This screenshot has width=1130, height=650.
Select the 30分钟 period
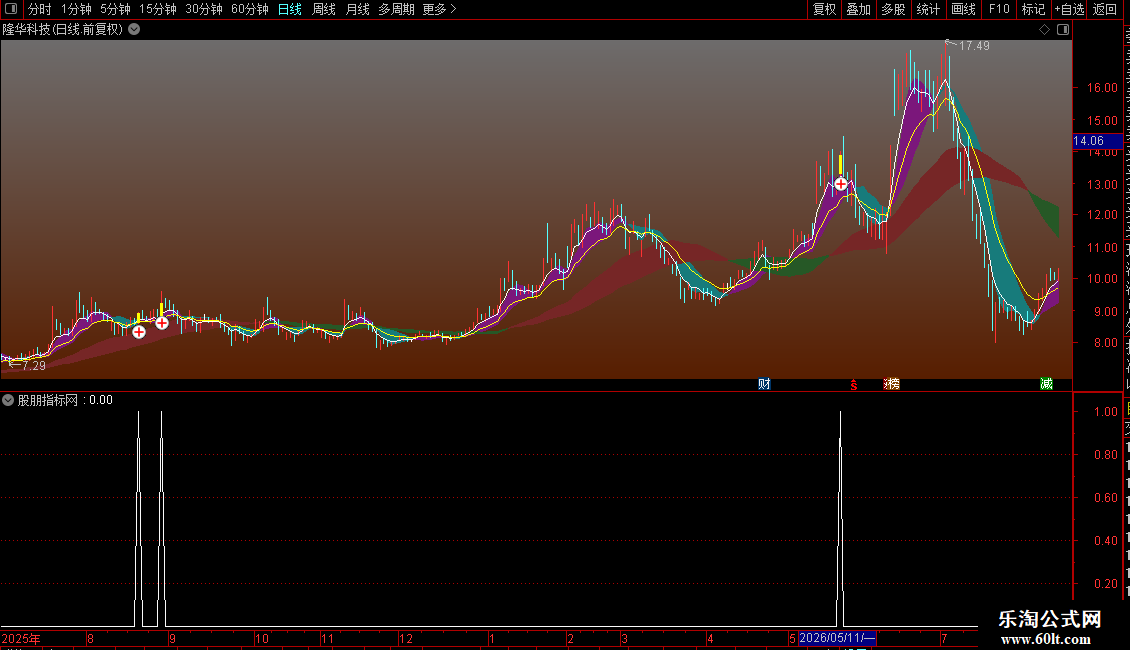click(x=204, y=9)
